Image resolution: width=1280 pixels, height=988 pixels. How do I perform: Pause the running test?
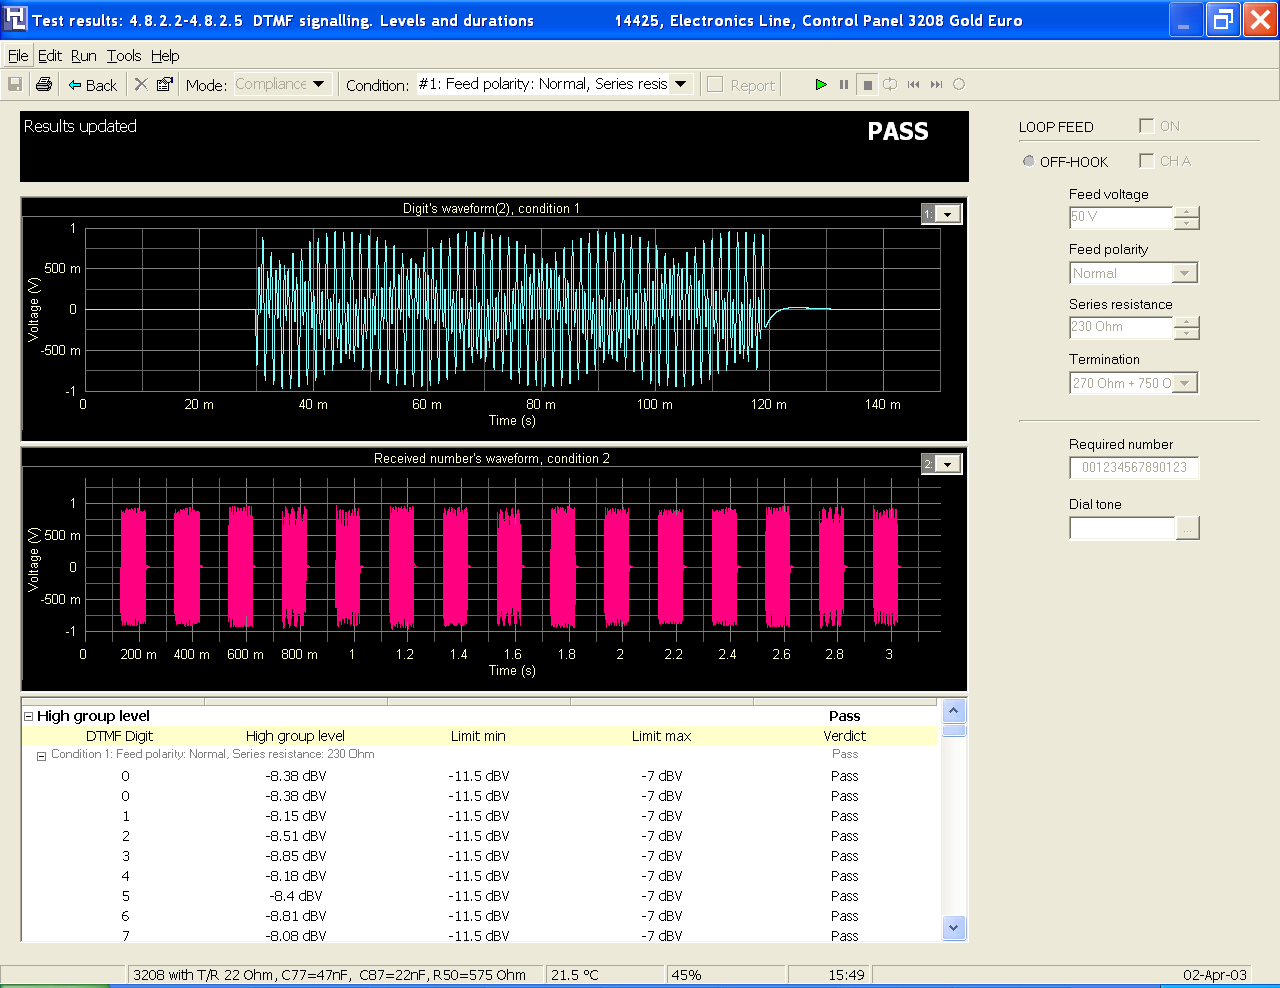coord(844,85)
